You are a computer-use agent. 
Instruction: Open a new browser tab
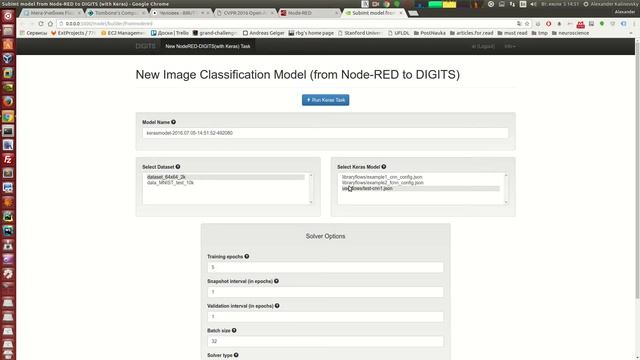(x=413, y=13)
